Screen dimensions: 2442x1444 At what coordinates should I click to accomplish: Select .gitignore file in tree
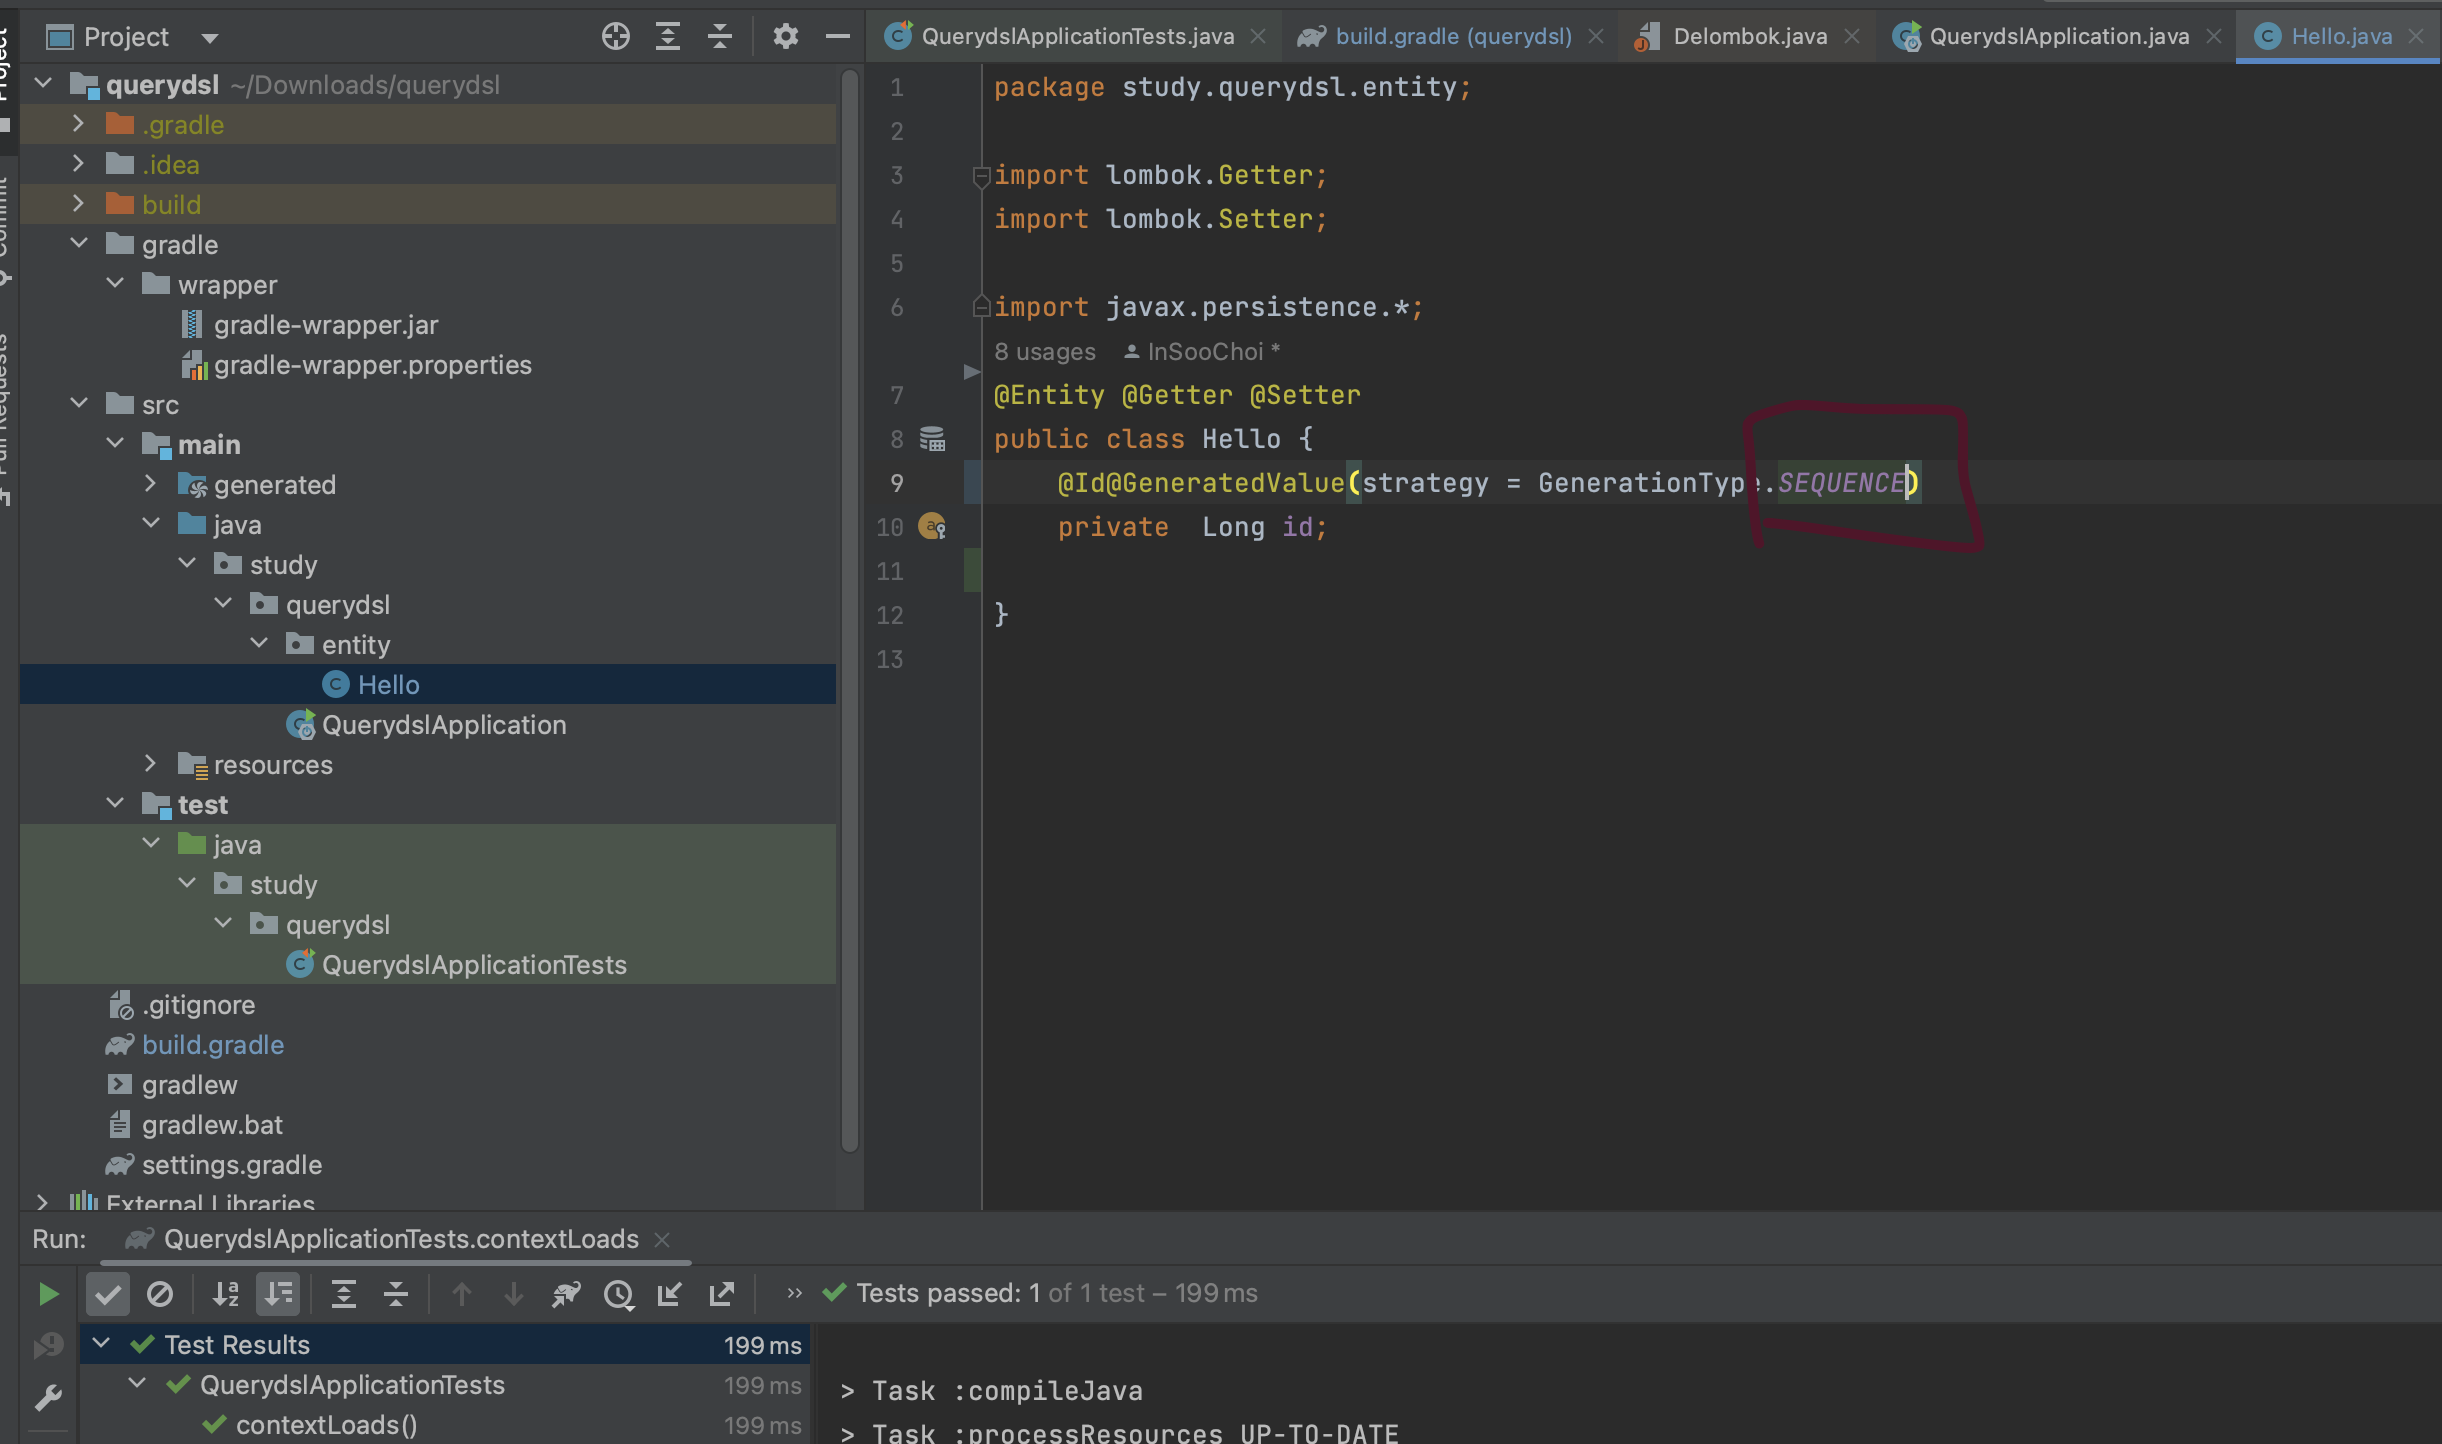(198, 1005)
